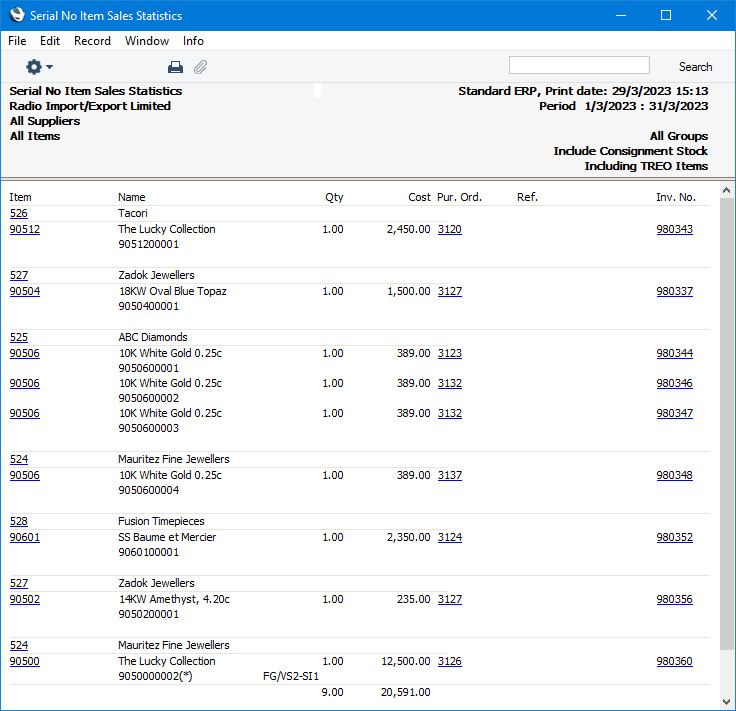This screenshot has width=736, height=711.
Task: Open invoice 980347 link
Action: pyautogui.click(x=675, y=413)
